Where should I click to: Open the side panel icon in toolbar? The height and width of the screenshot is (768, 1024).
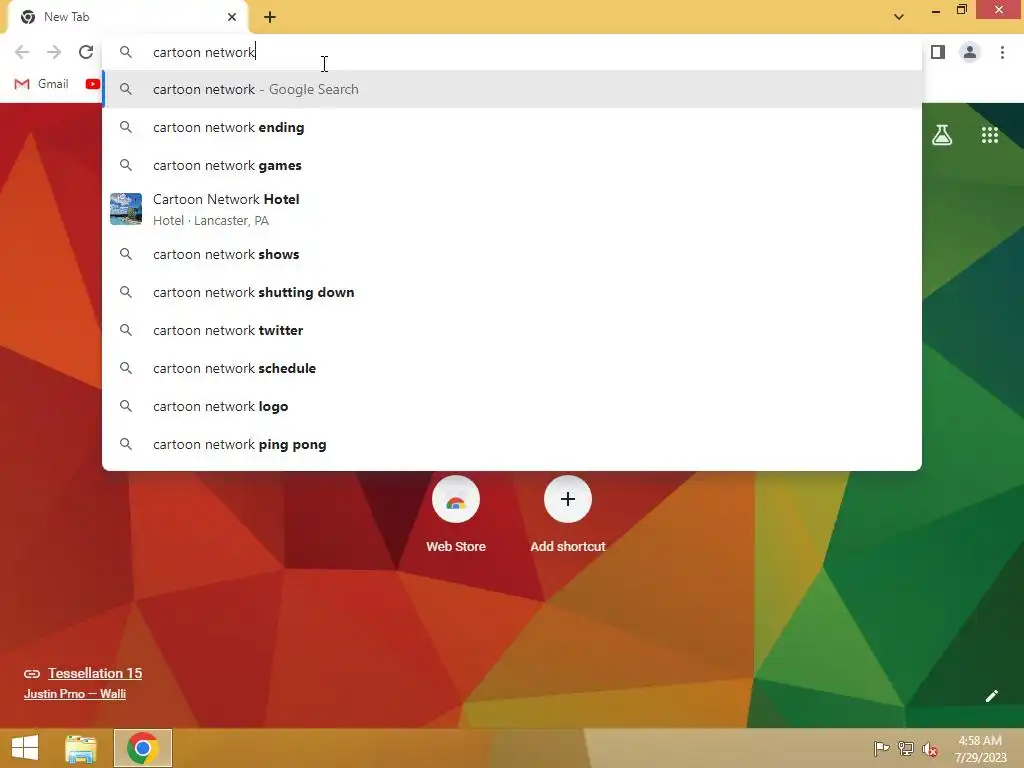(x=938, y=52)
